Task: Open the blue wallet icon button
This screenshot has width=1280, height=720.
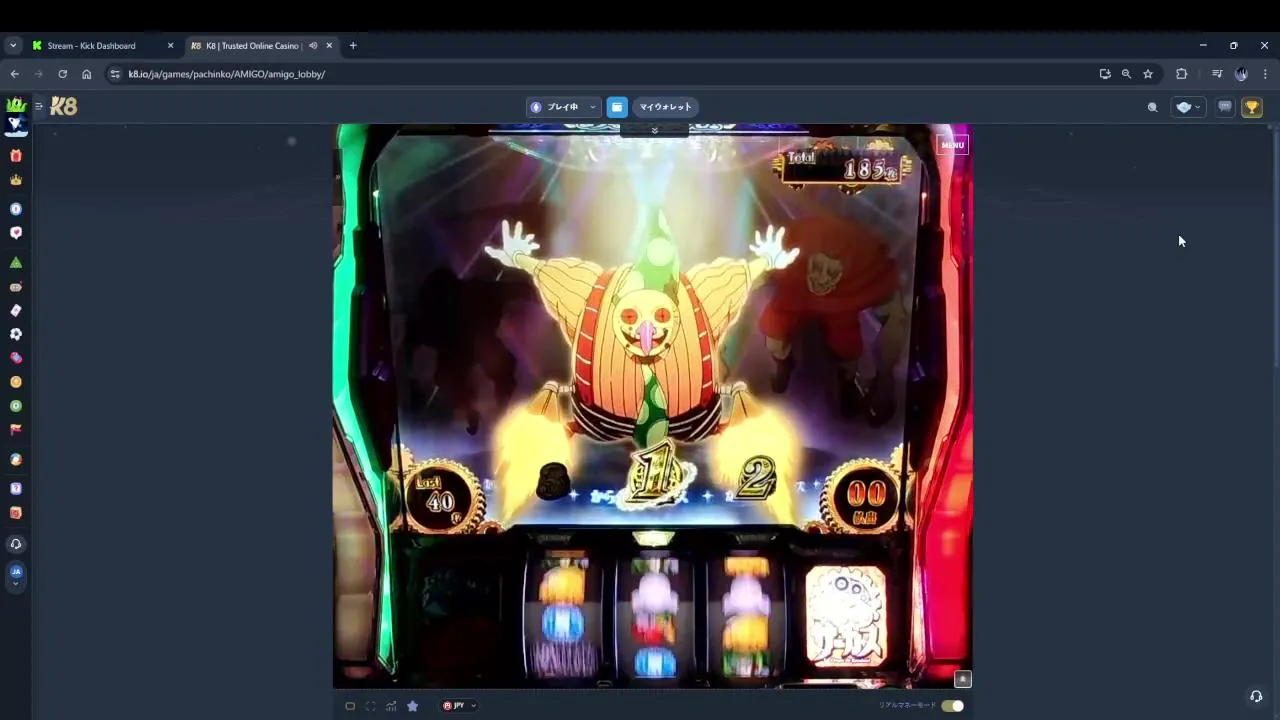Action: pyautogui.click(x=617, y=107)
